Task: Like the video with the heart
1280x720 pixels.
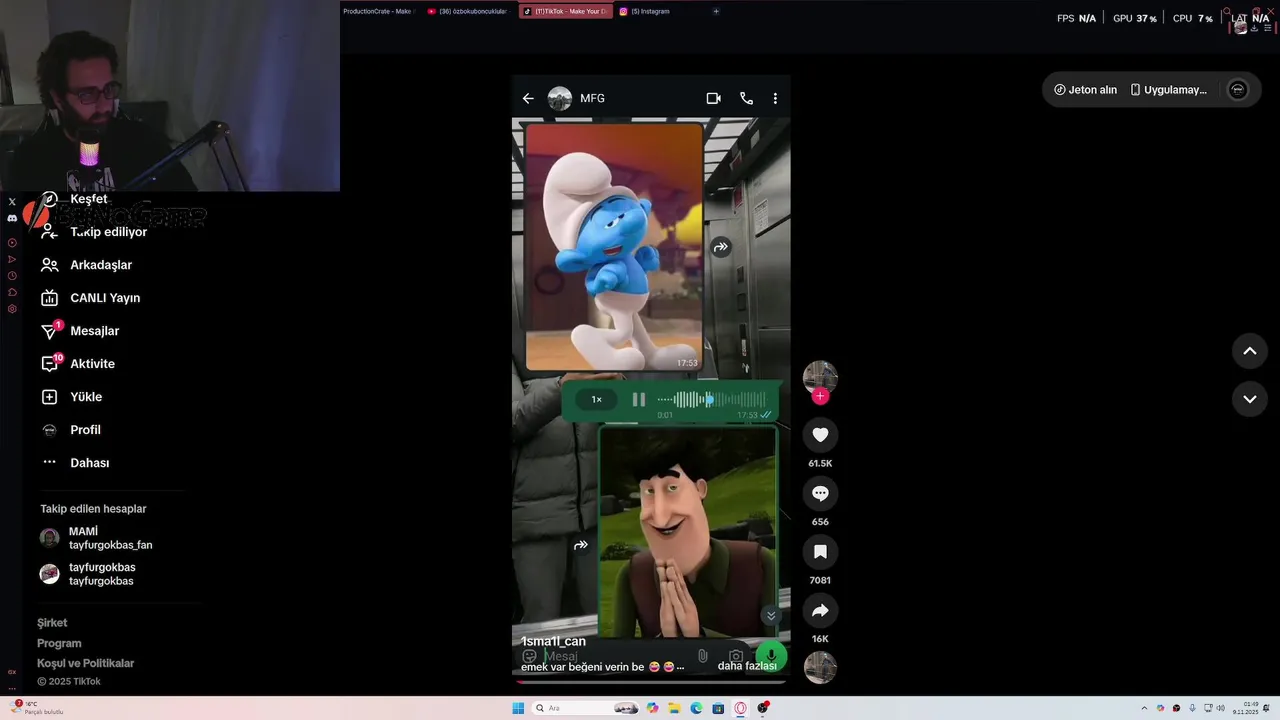Action: 820,434
